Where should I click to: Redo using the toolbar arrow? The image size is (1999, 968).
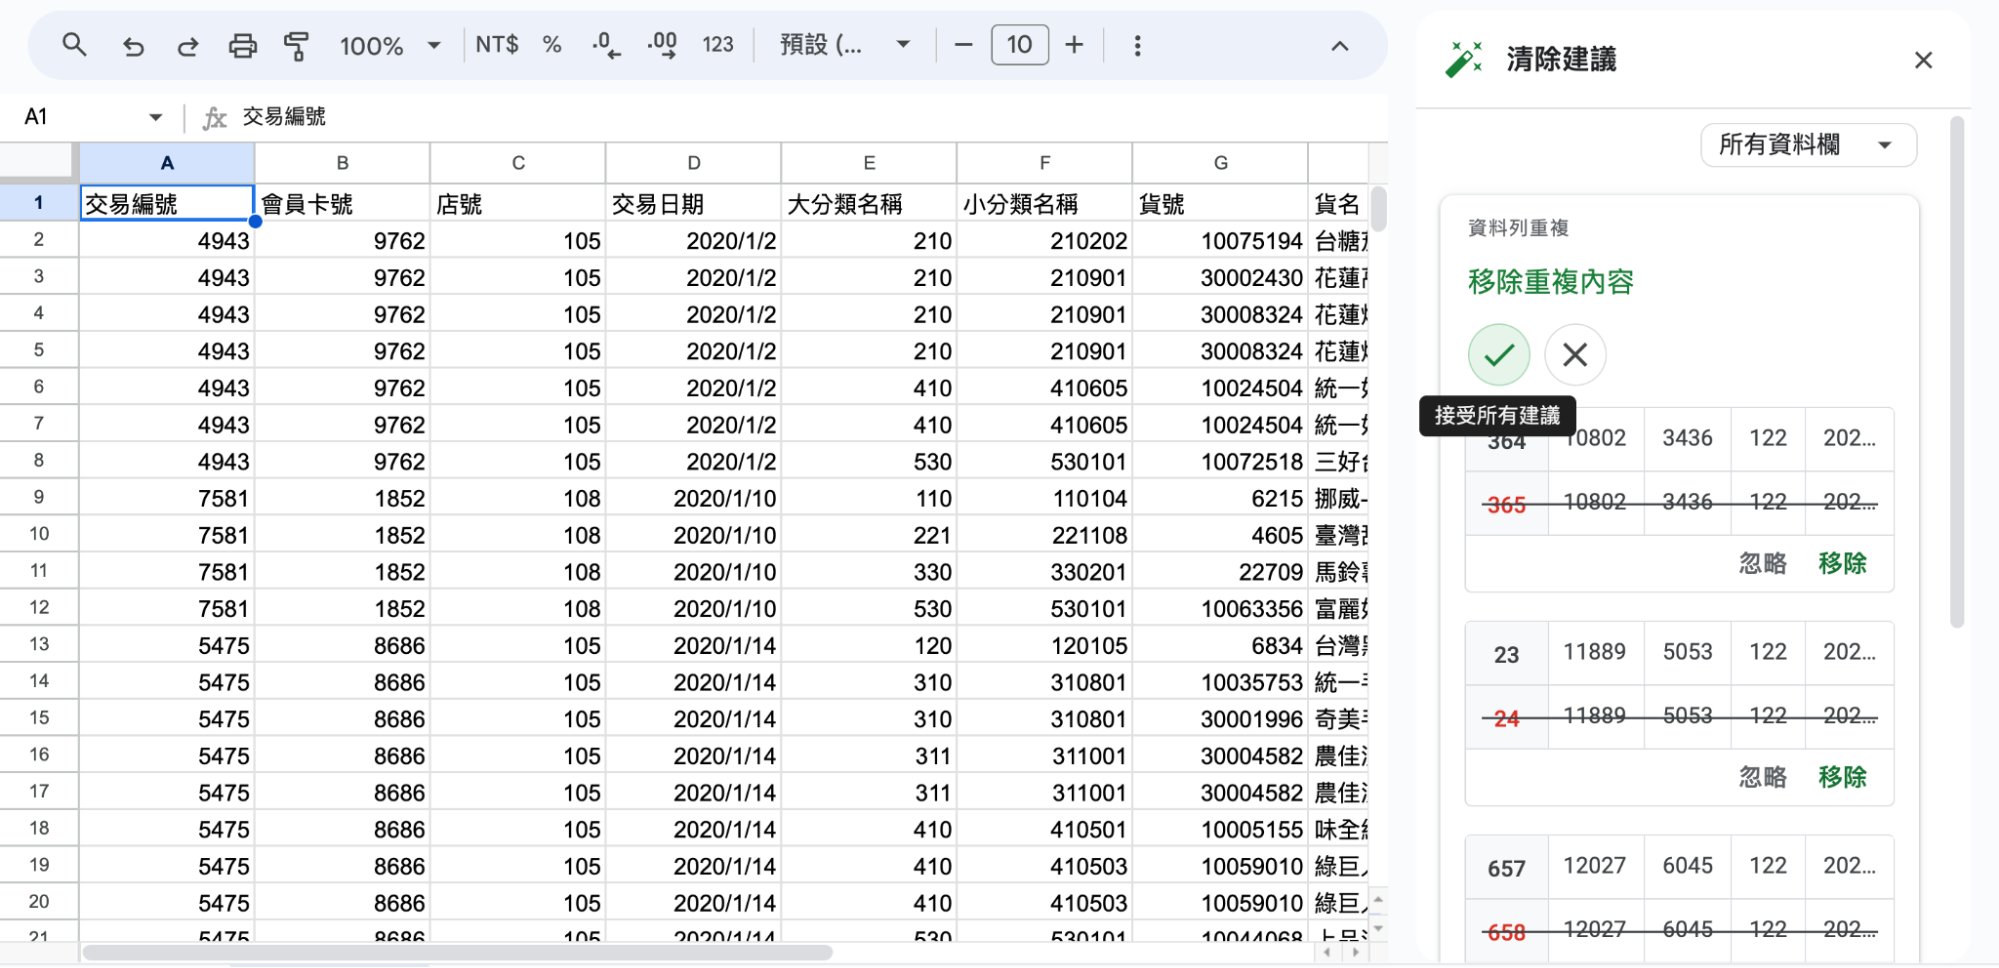[188, 46]
